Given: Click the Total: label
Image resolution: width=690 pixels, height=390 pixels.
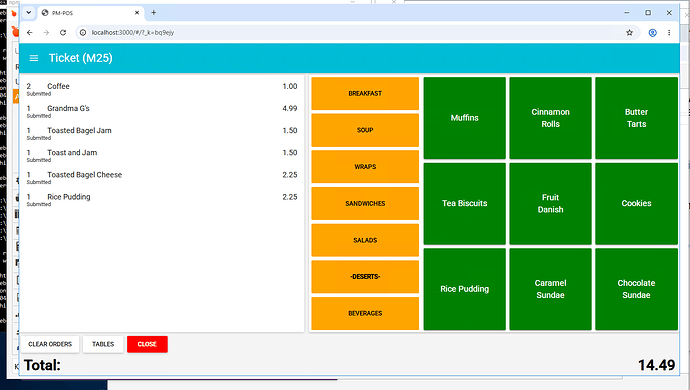Looking at the screenshot, I should pyautogui.click(x=42, y=365).
